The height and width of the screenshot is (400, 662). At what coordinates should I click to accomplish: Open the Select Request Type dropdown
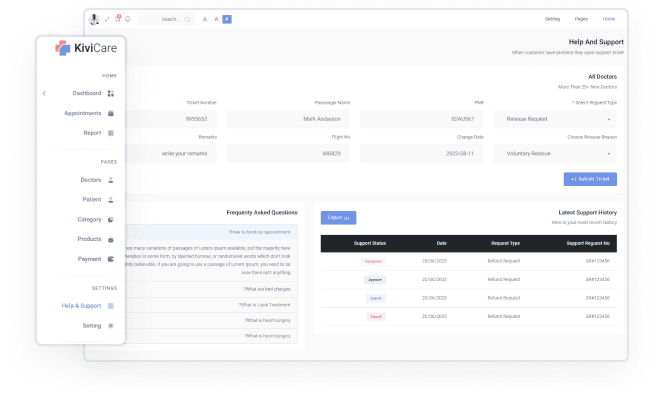[555, 119]
